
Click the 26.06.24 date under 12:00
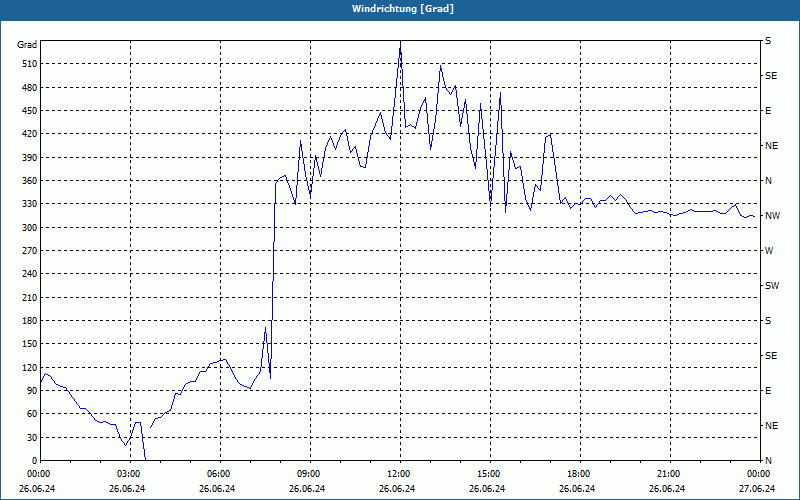pos(397,489)
